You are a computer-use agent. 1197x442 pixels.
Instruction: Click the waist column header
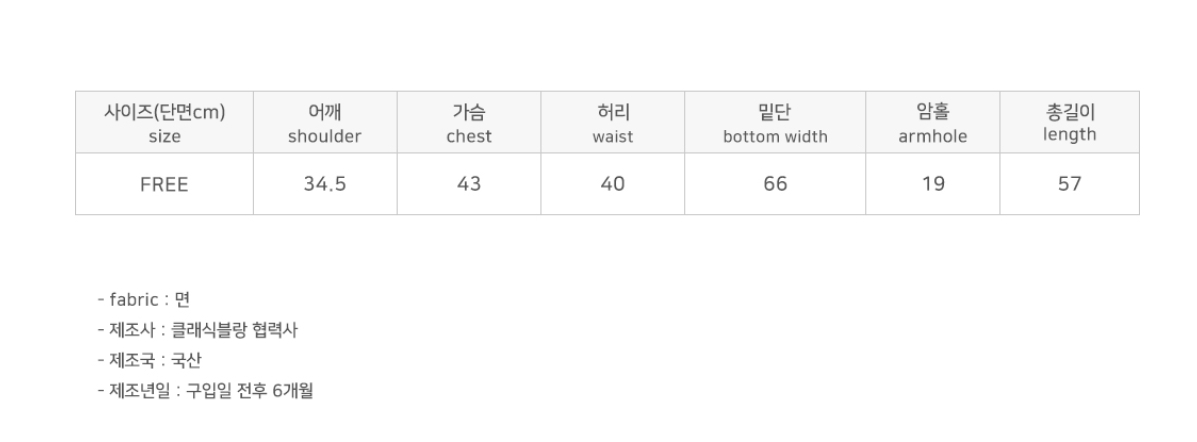click(613, 124)
